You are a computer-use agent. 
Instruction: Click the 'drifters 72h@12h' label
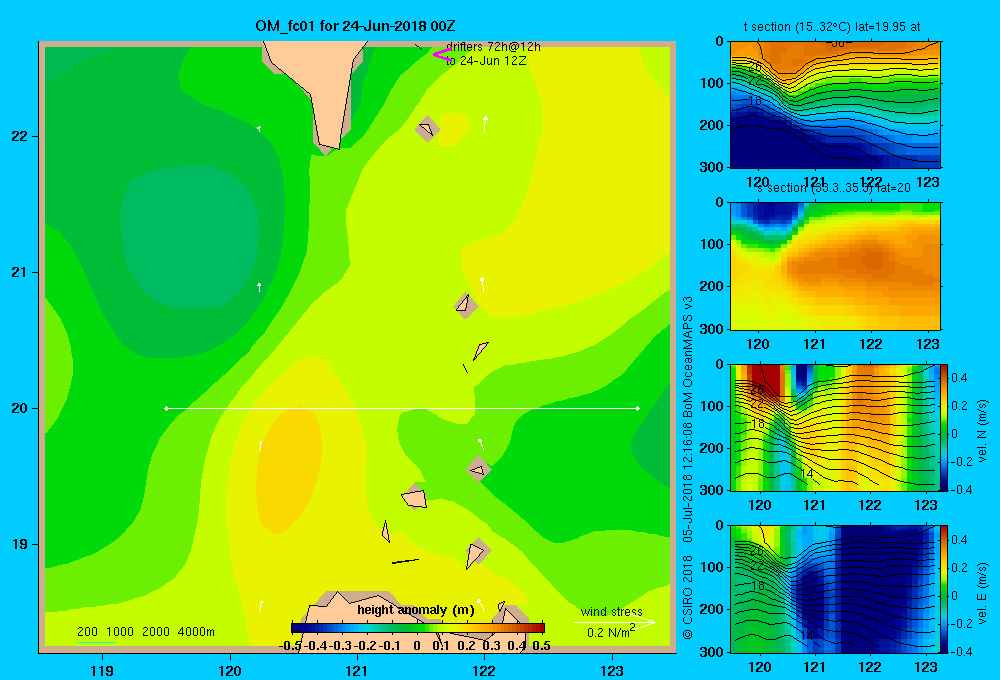click(x=493, y=47)
